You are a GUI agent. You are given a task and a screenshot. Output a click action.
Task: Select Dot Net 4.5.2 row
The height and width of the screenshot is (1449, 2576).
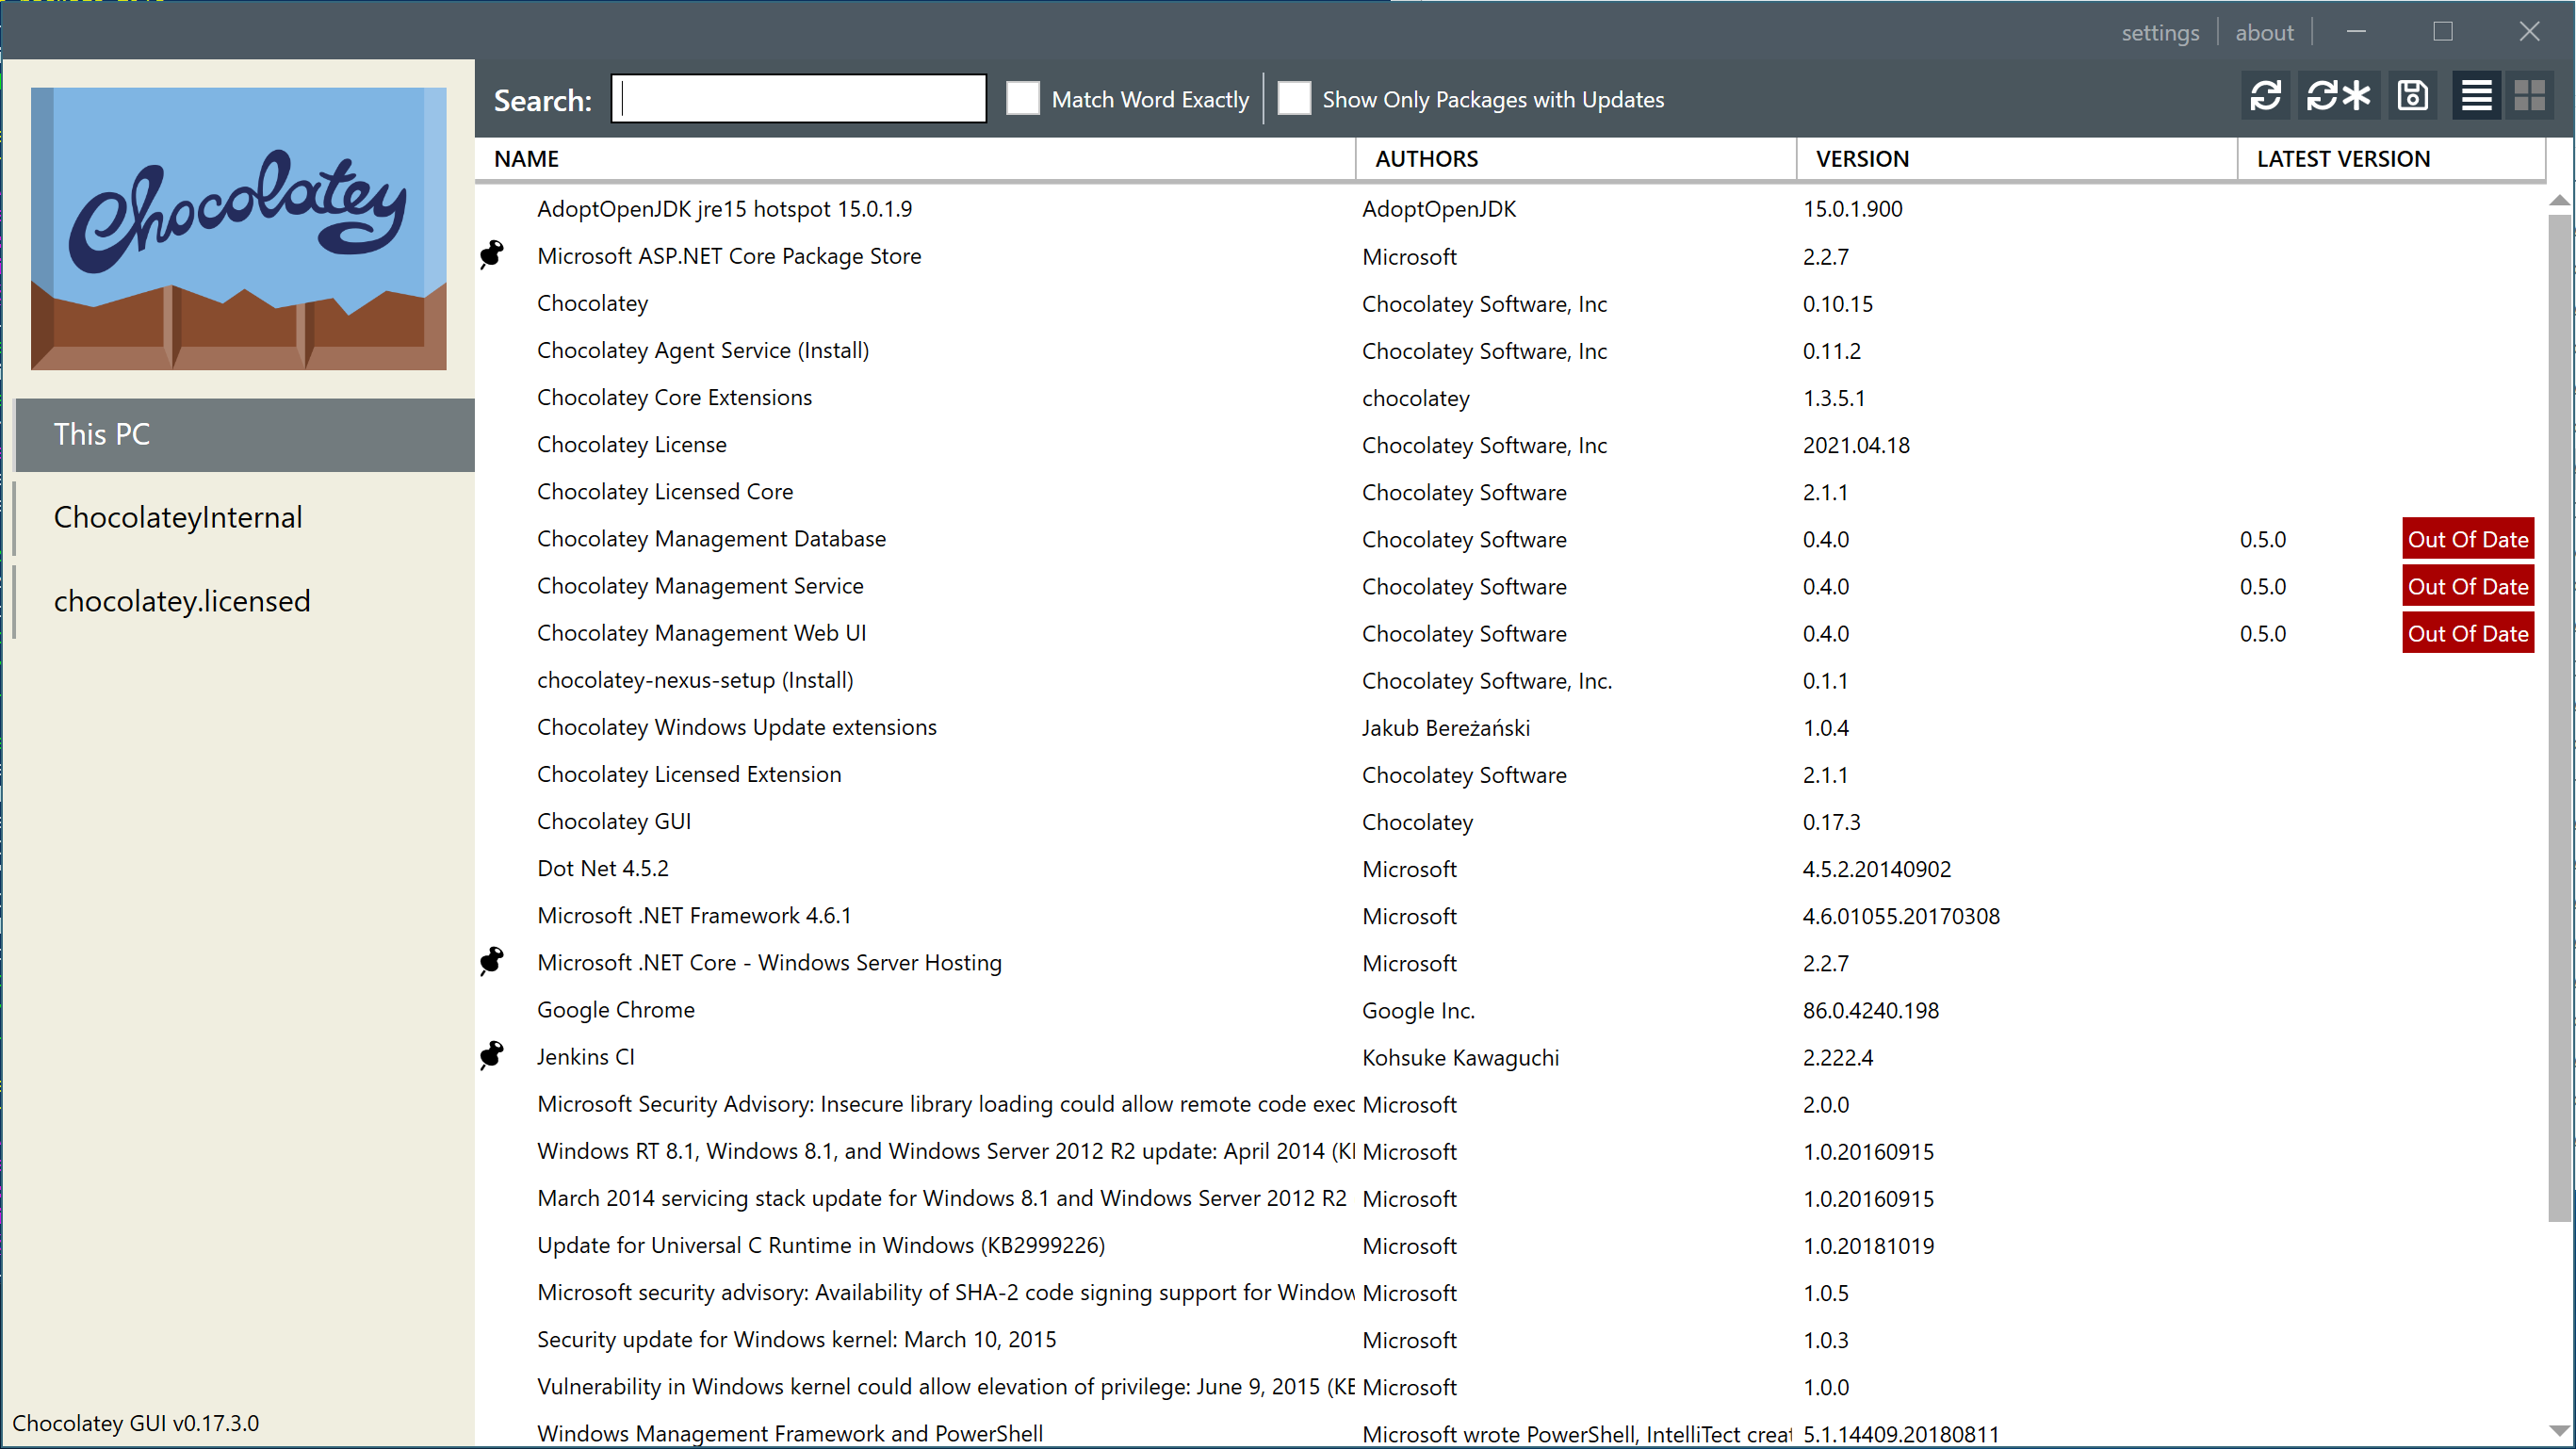pos(1510,868)
